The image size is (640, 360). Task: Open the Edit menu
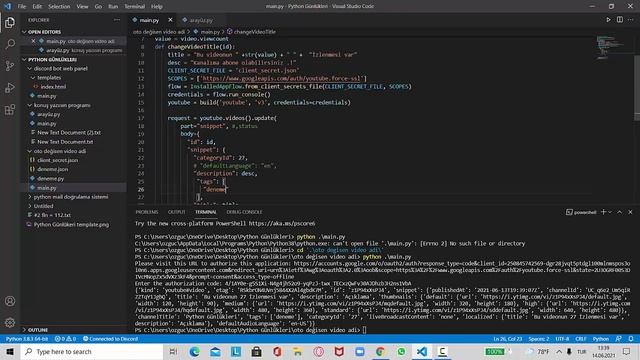point(37,7)
